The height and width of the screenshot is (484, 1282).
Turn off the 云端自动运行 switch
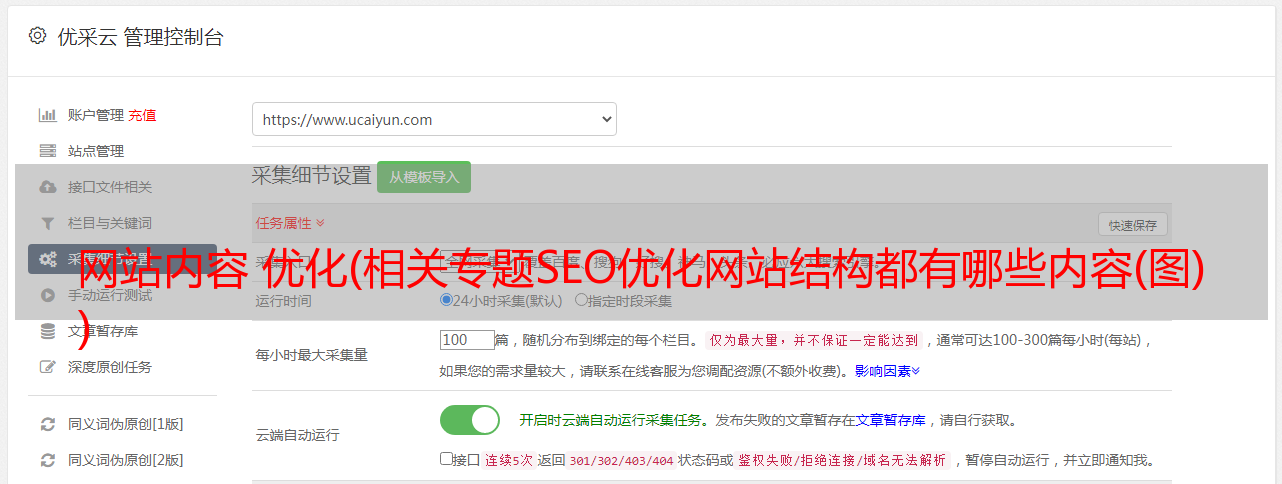tap(470, 420)
